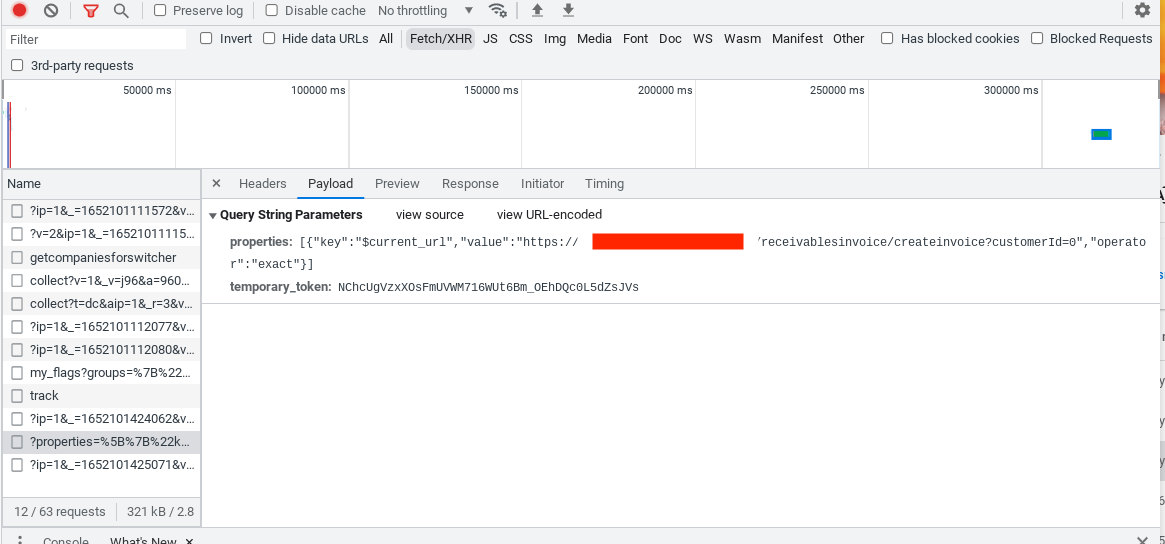The image size is (1165, 544).
Task: Select getcompaniesforswitcher request row
Action: tap(101, 258)
